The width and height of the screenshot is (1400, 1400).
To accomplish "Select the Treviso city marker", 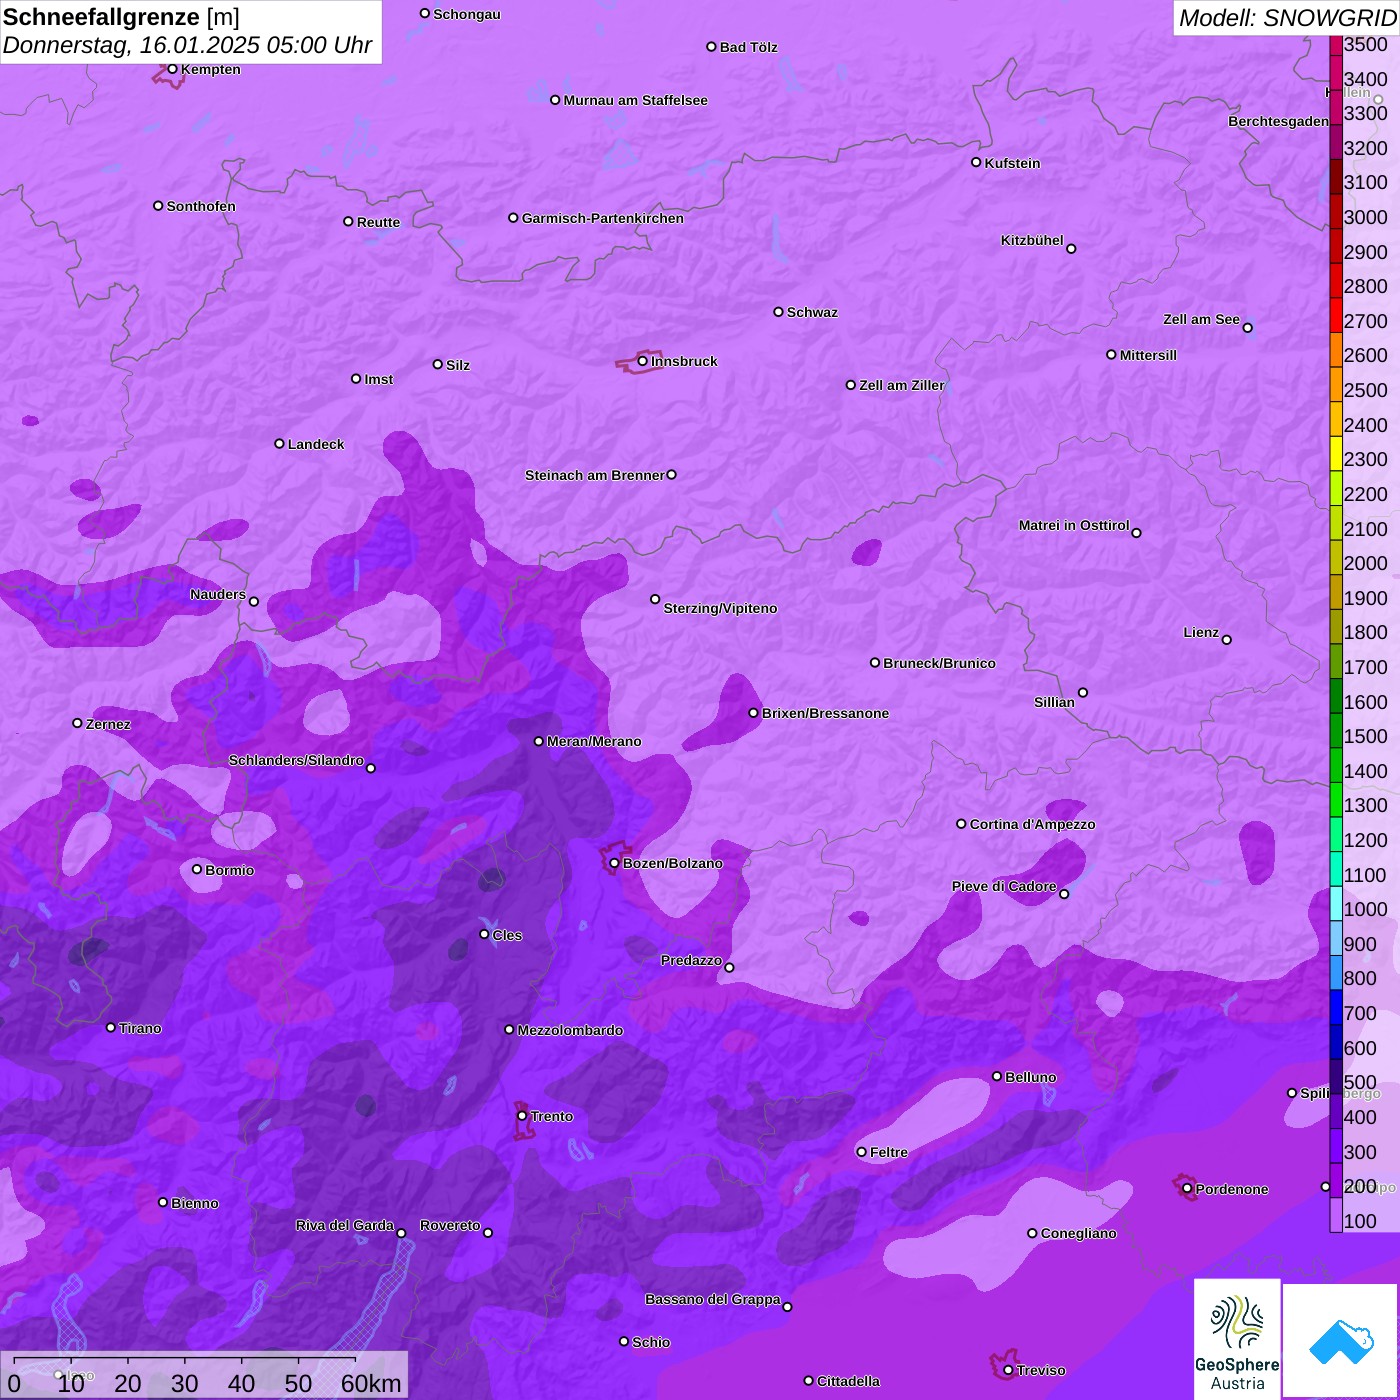I will 1008,1370.
